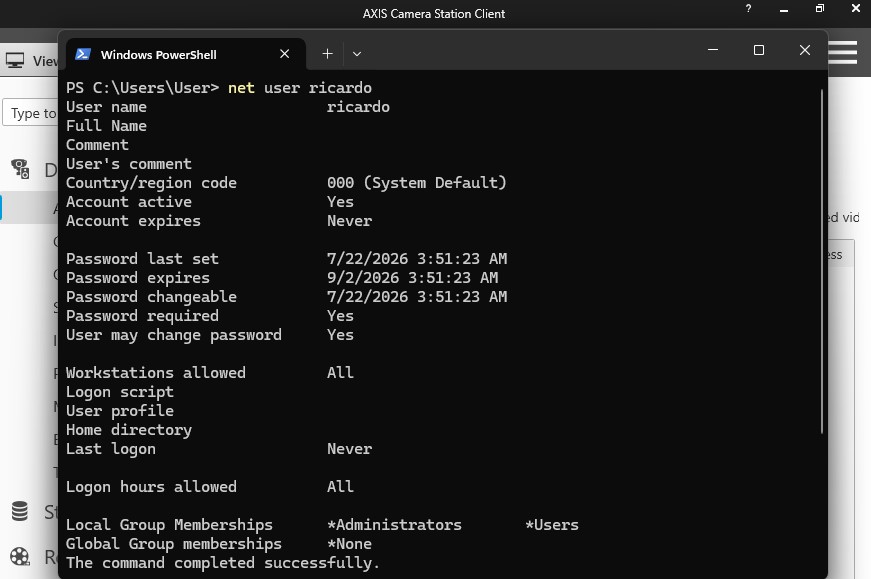The image size is (871, 579).
Task: Select the Windows PowerShell tab
Action: (x=186, y=54)
